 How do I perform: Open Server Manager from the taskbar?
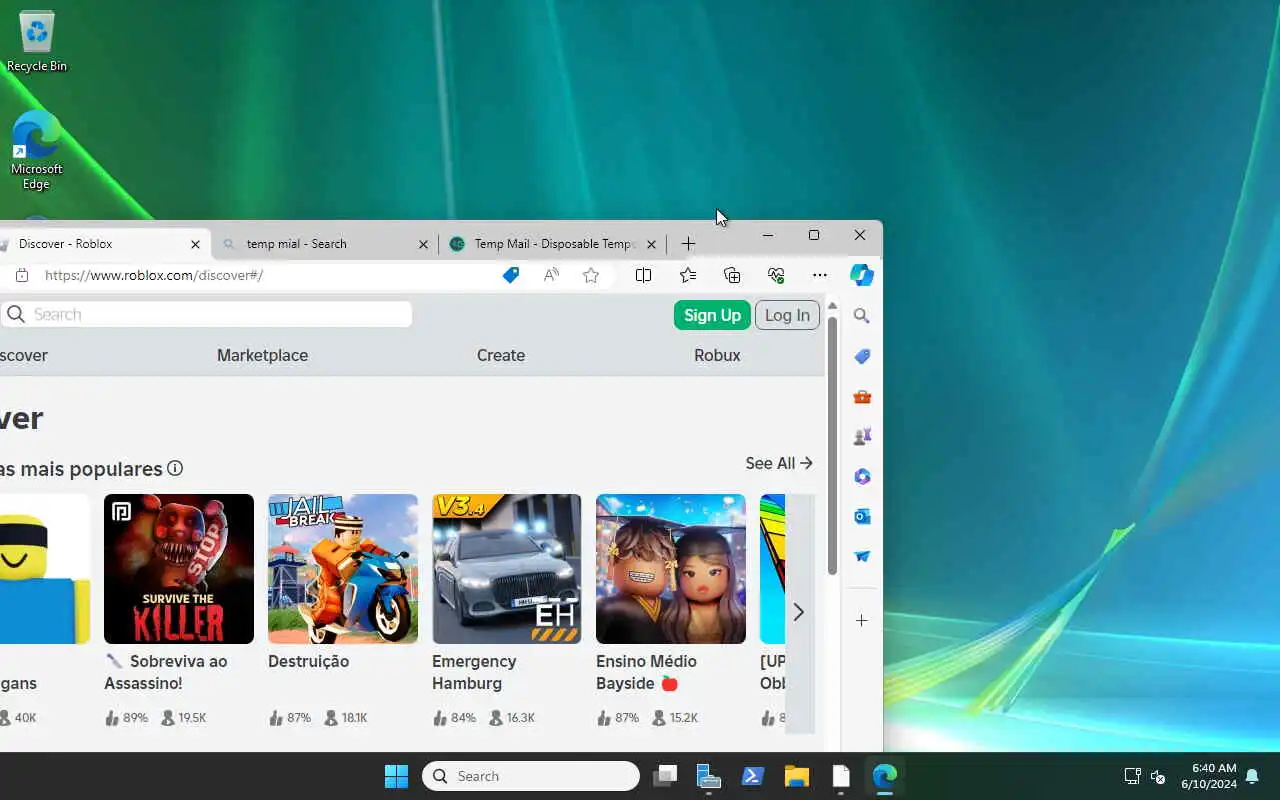pos(709,776)
